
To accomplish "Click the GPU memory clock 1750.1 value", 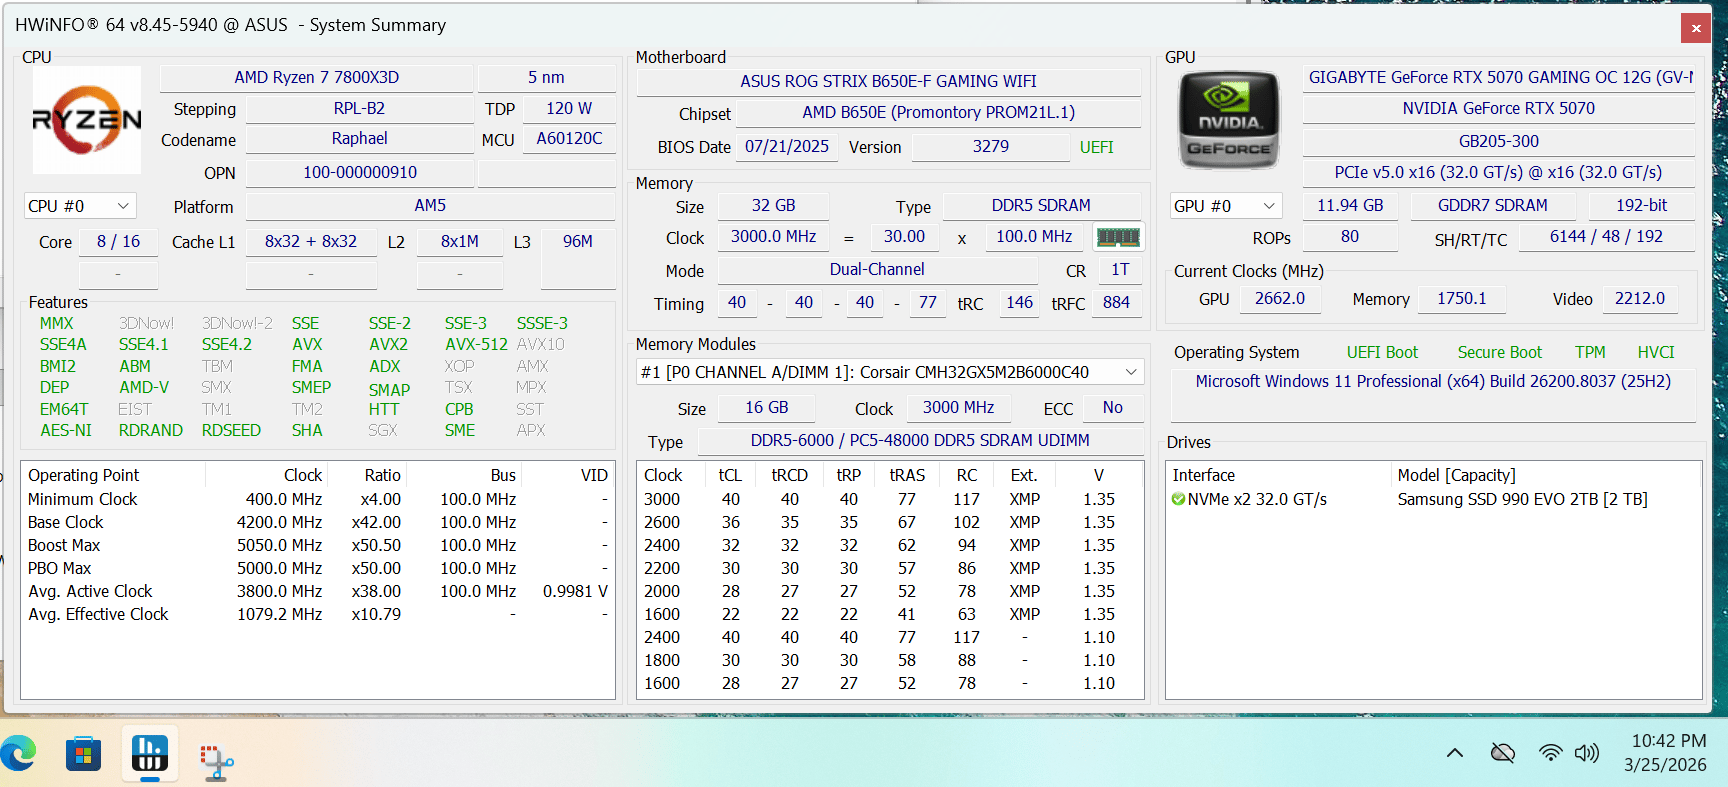I will click(x=1462, y=298).
